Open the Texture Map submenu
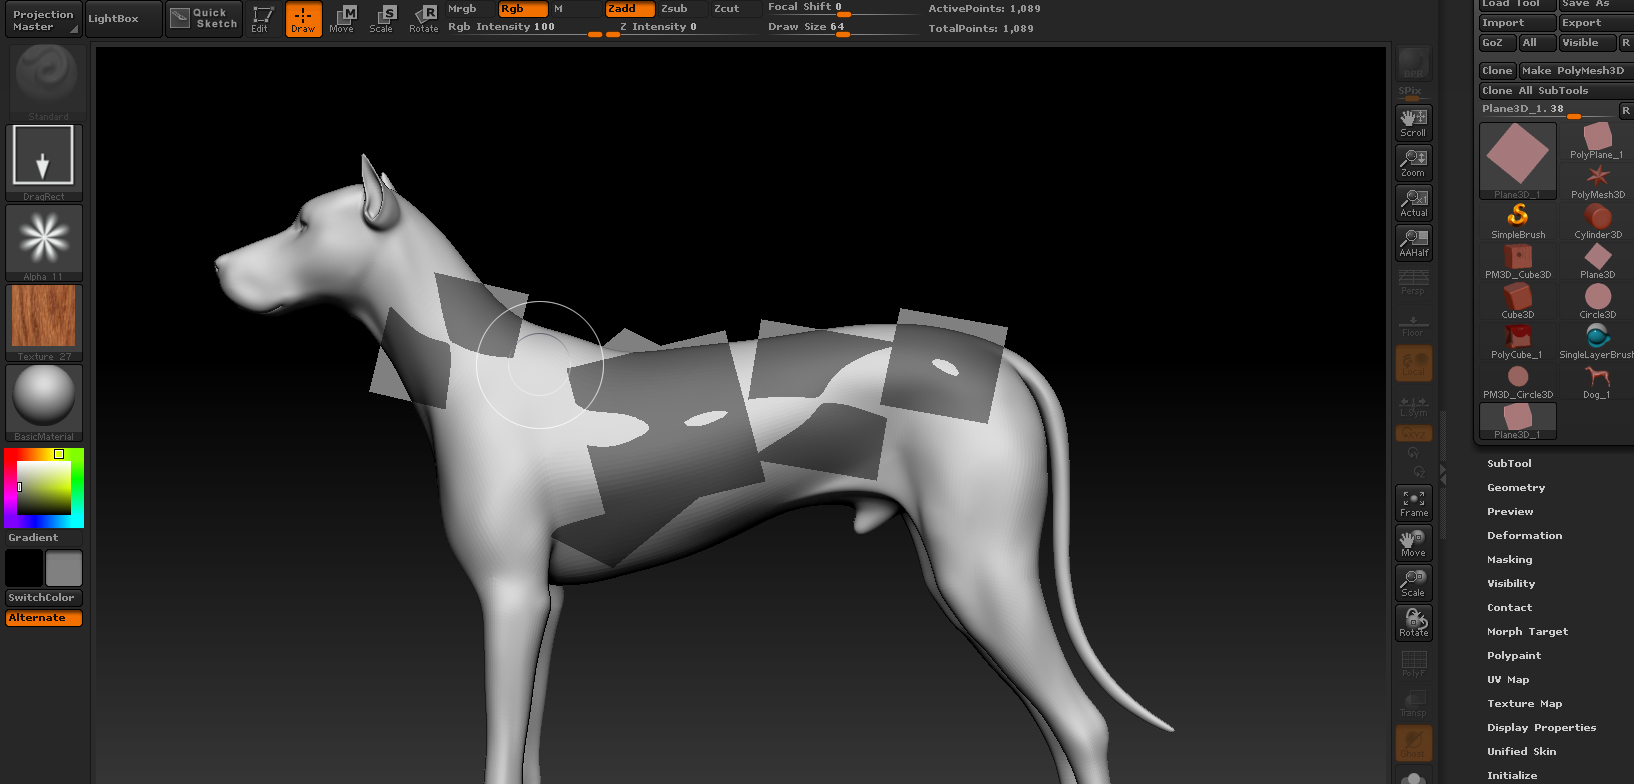Screen dimensions: 1634x784 click(1524, 704)
